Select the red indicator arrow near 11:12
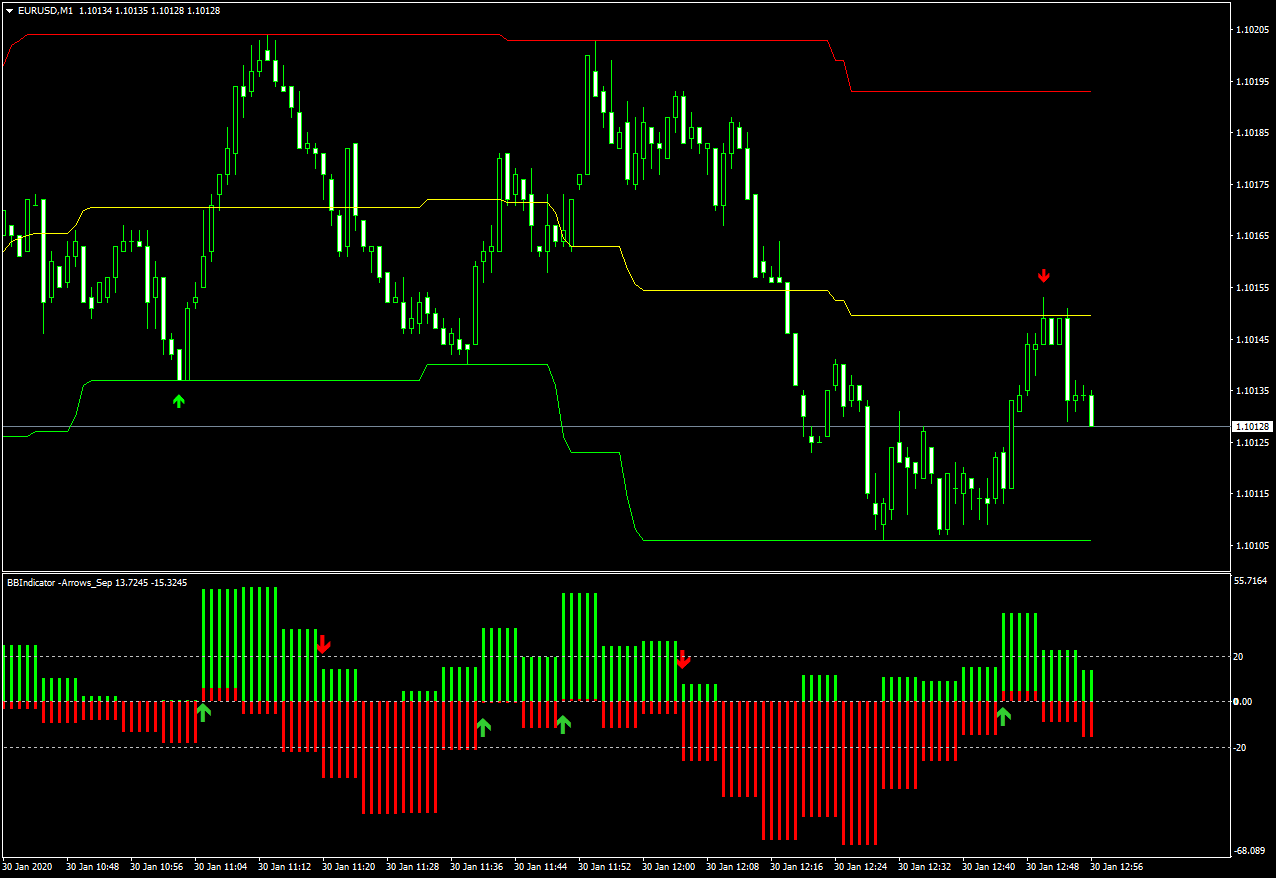 pyautogui.click(x=324, y=644)
